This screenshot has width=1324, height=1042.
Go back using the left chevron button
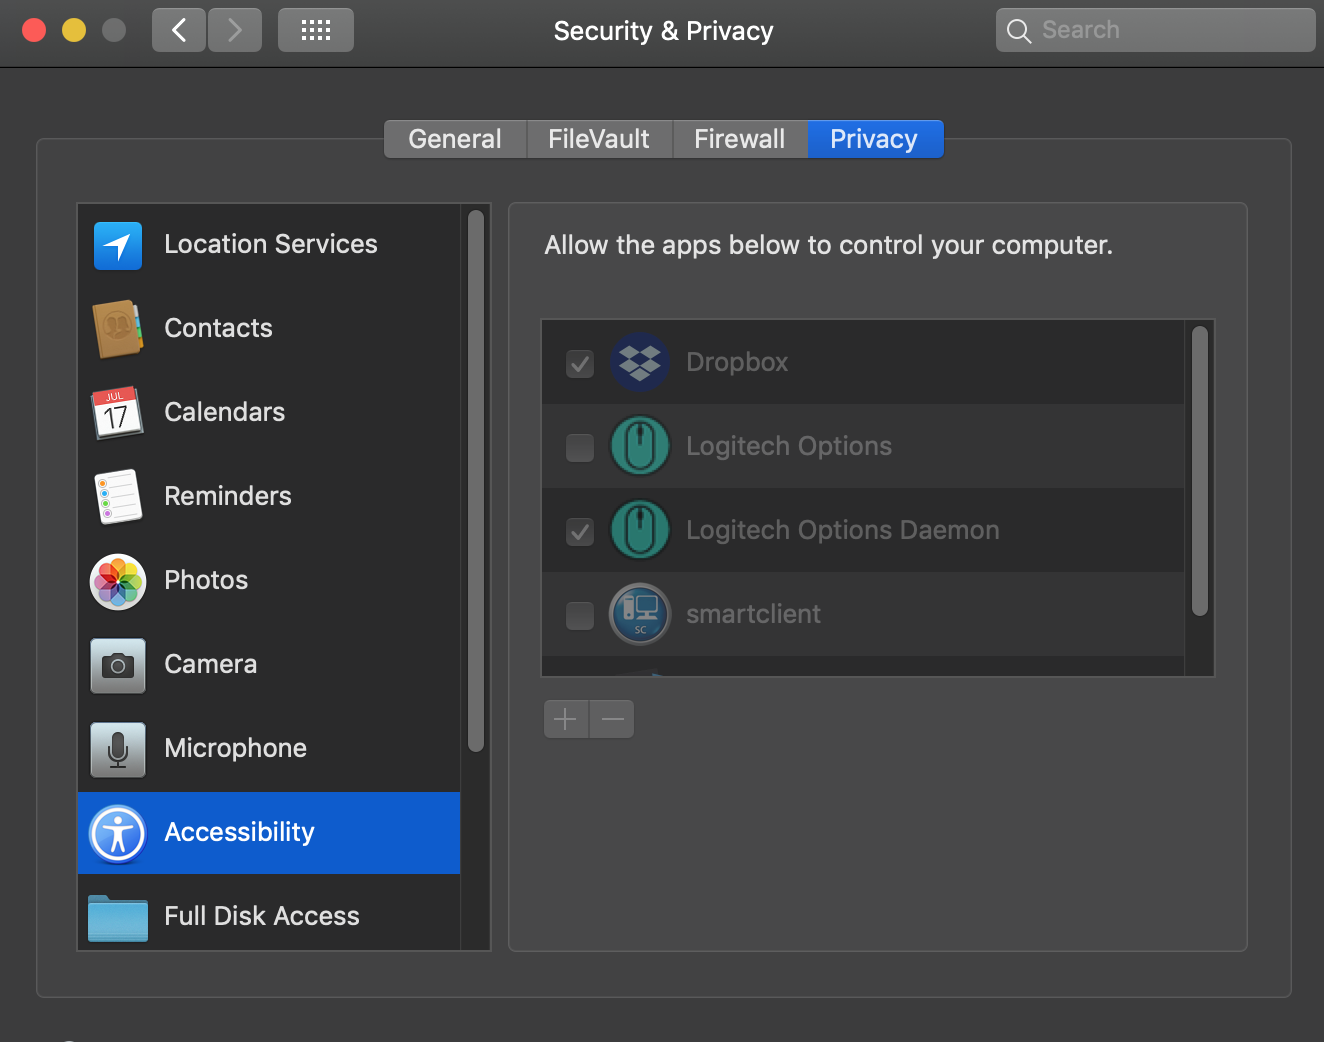coord(179,30)
